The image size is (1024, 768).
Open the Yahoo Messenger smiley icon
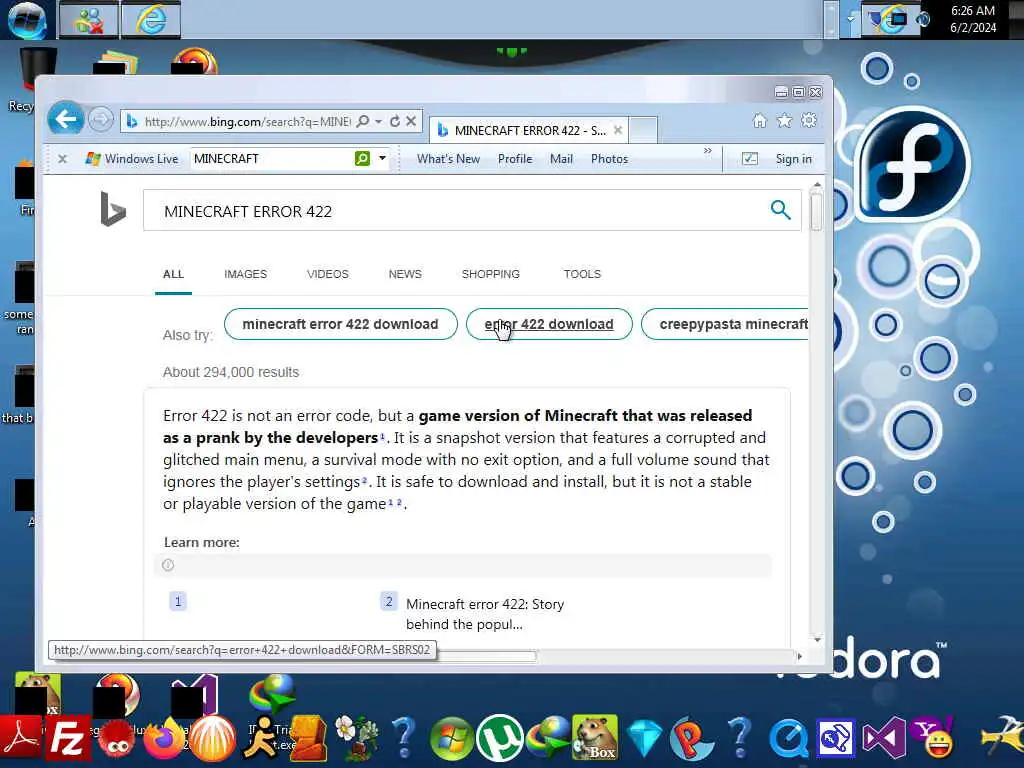935,737
